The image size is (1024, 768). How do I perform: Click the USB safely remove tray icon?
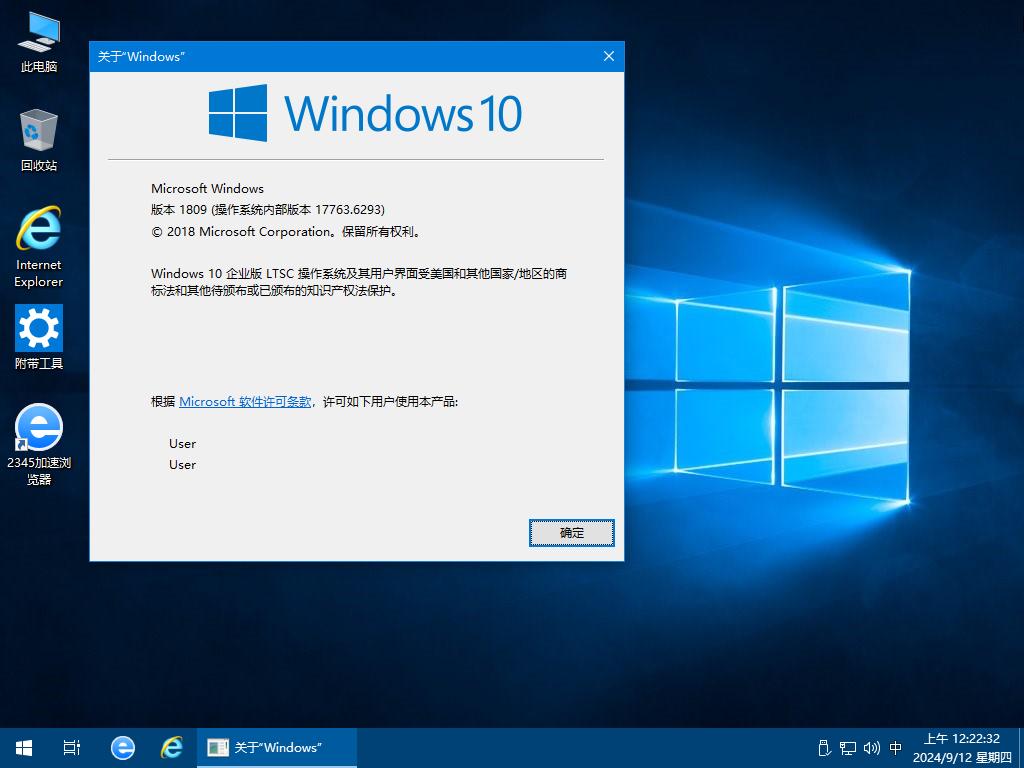(824, 748)
